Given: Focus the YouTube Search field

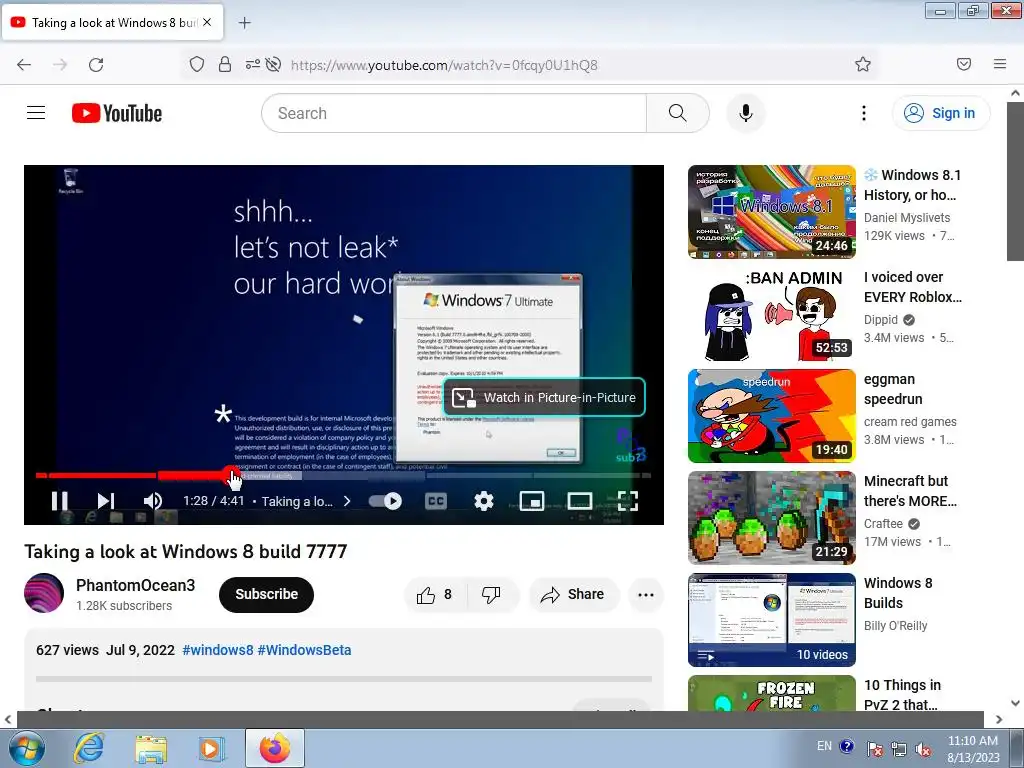Looking at the screenshot, I should (x=454, y=113).
